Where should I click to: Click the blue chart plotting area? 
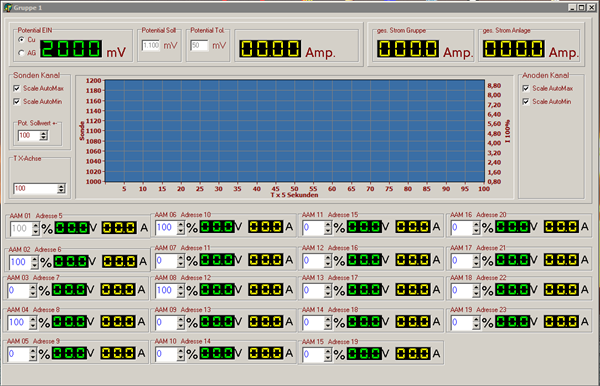(295, 131)
